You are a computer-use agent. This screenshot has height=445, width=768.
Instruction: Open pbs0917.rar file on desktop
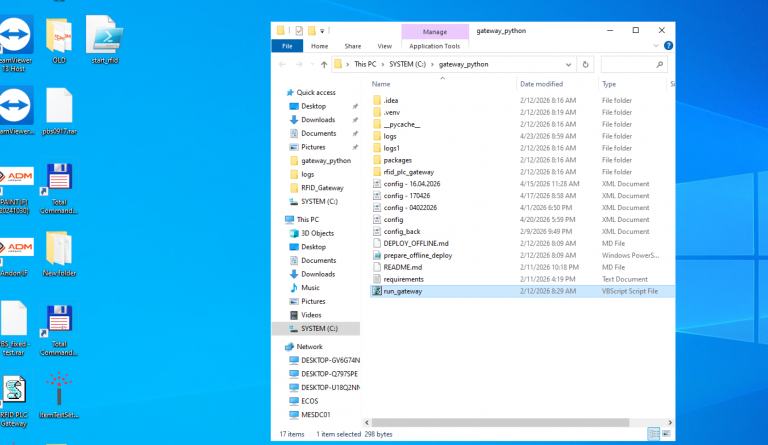(59, 112)
